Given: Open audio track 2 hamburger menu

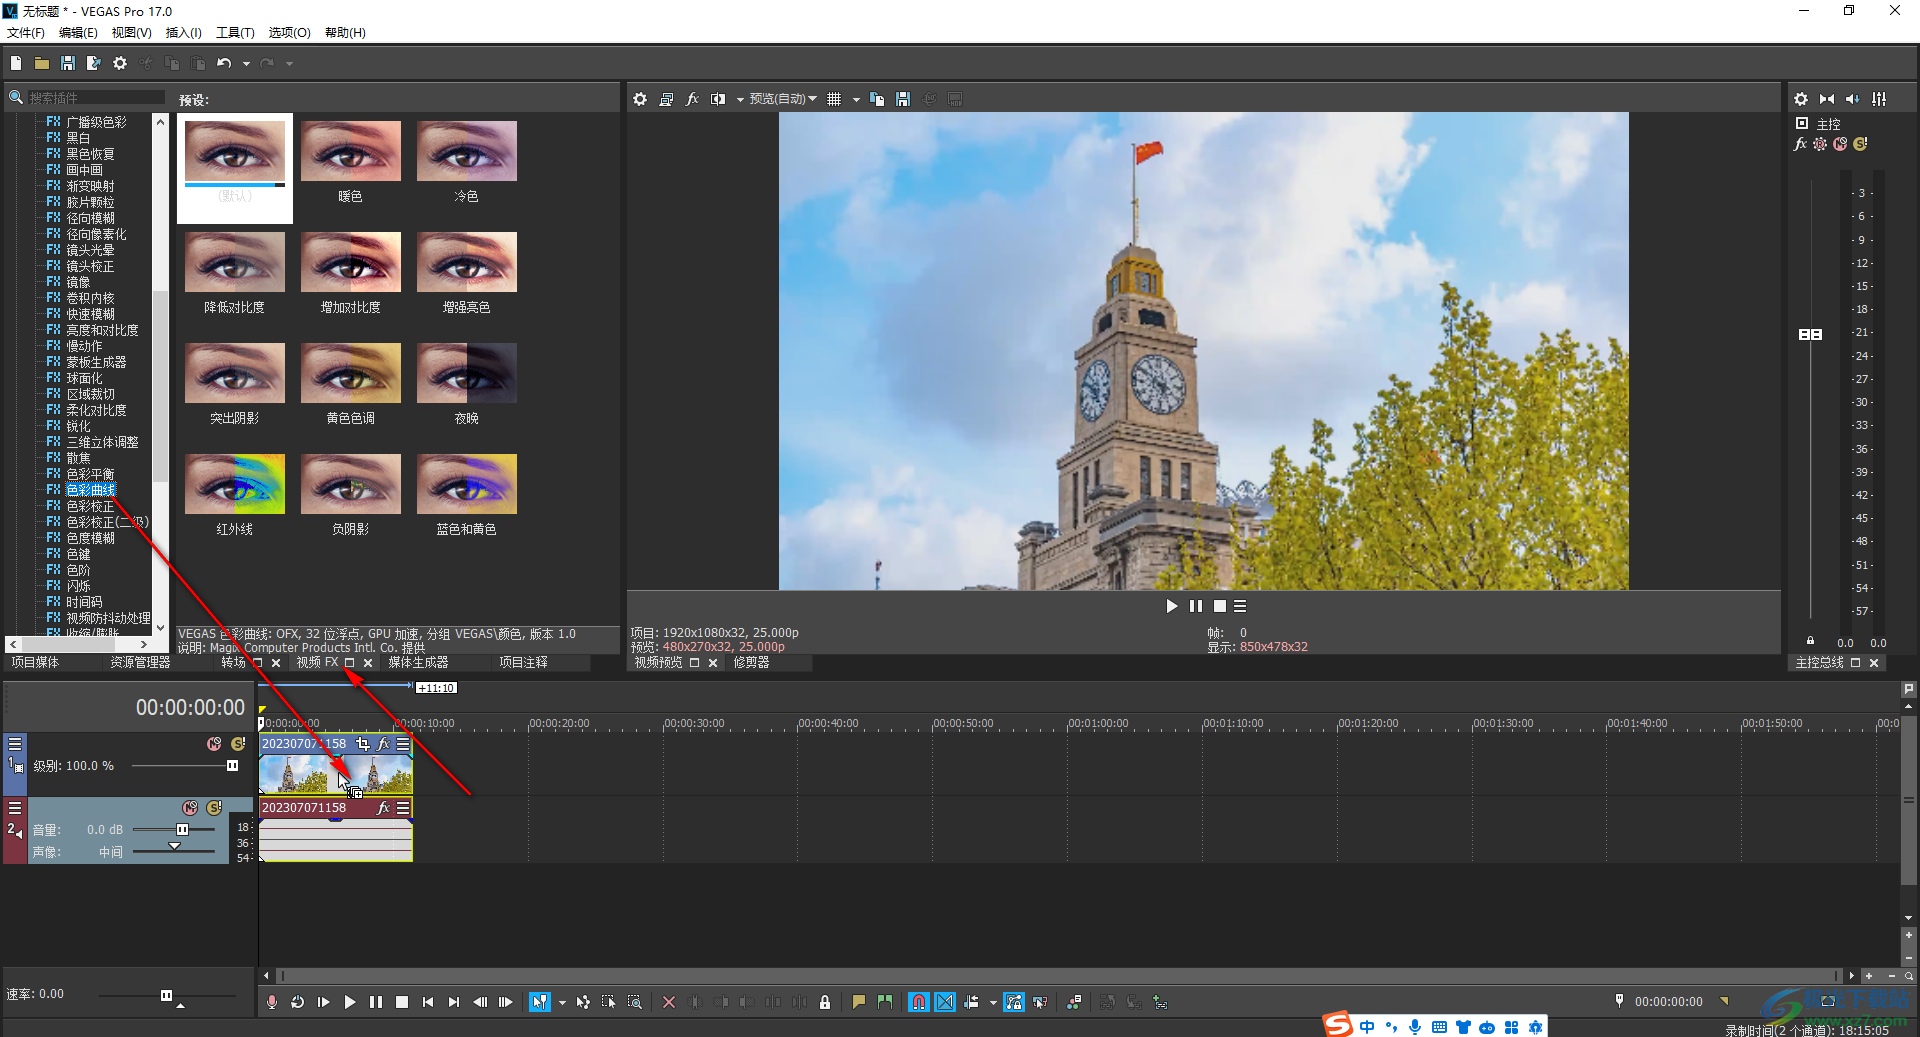Looking at the screenshot, I should pyautogui.click(x=15, y=808).
